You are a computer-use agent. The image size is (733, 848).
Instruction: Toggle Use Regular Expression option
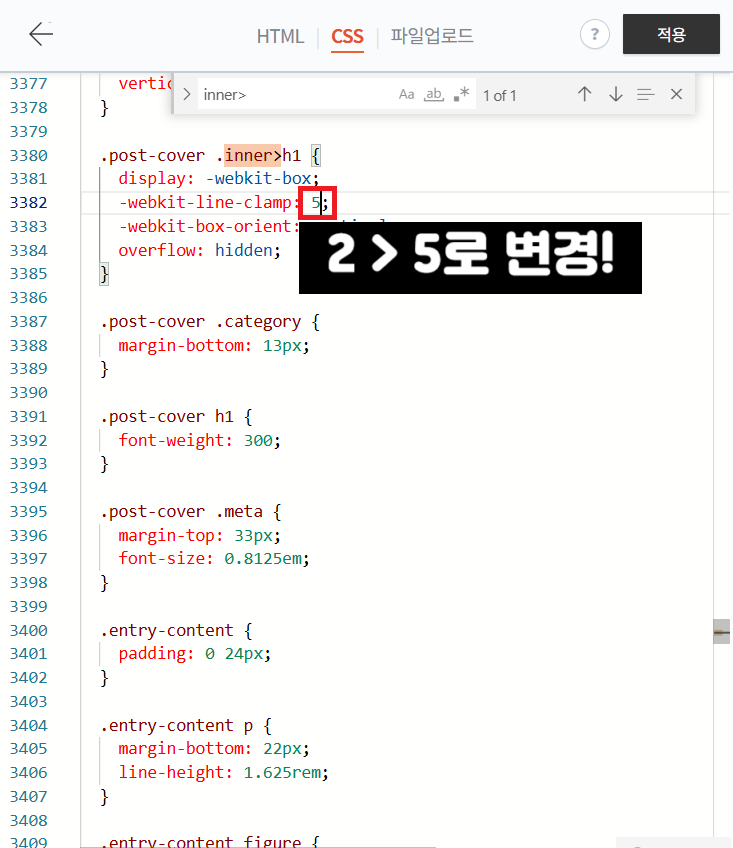pyautogui.click(x=461, y=95)
